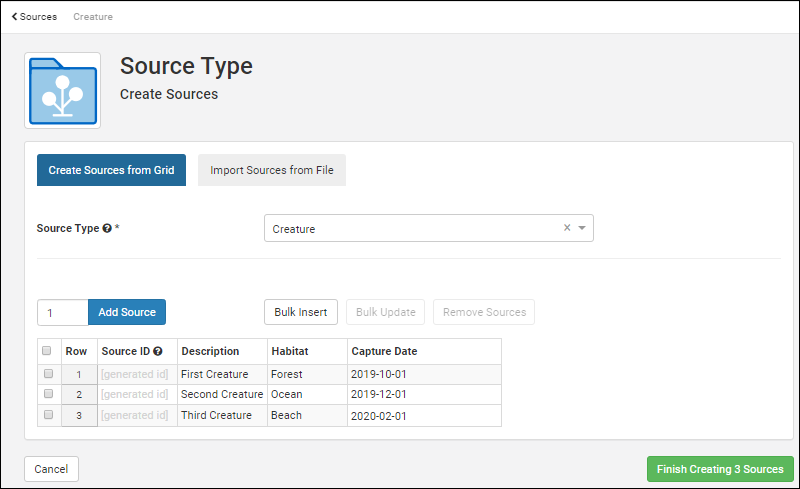This screenshot has width=800, height=489.
Task: Click the Bulk Insert button
Action: click(x=301, y=312)
